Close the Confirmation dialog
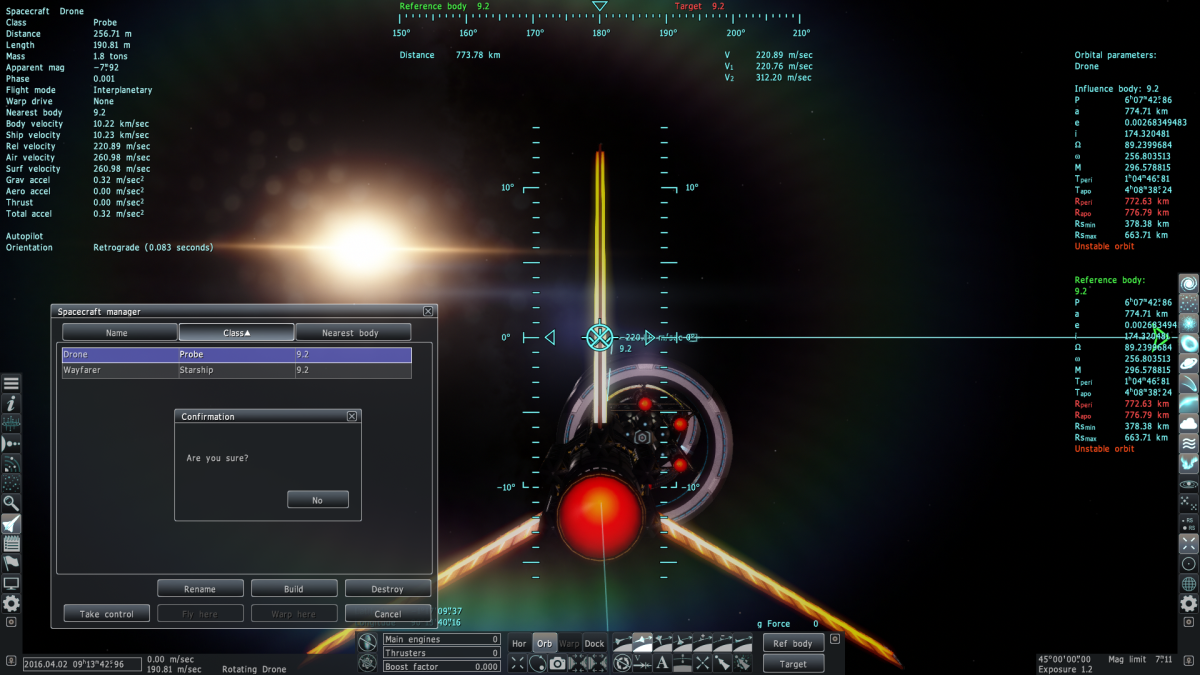The width and height of the screenshot is (1200, 675). 352,416
